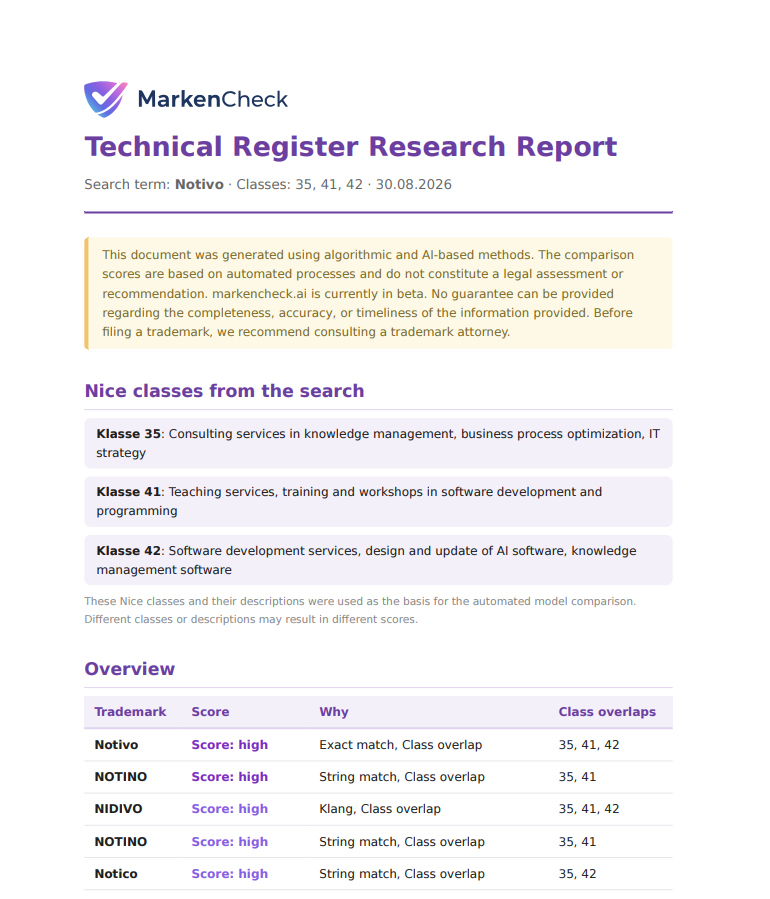Click the bold search term 'Notivo' in subtitle

[199, 185]
